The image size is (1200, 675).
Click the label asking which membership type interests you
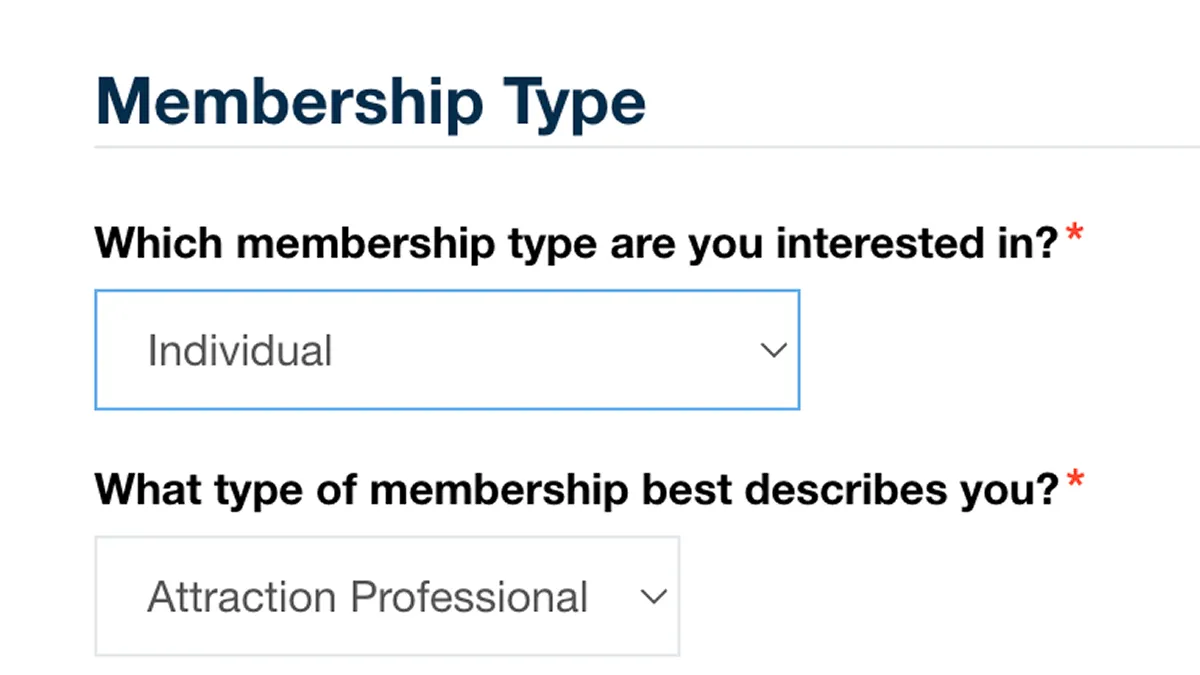575,241
